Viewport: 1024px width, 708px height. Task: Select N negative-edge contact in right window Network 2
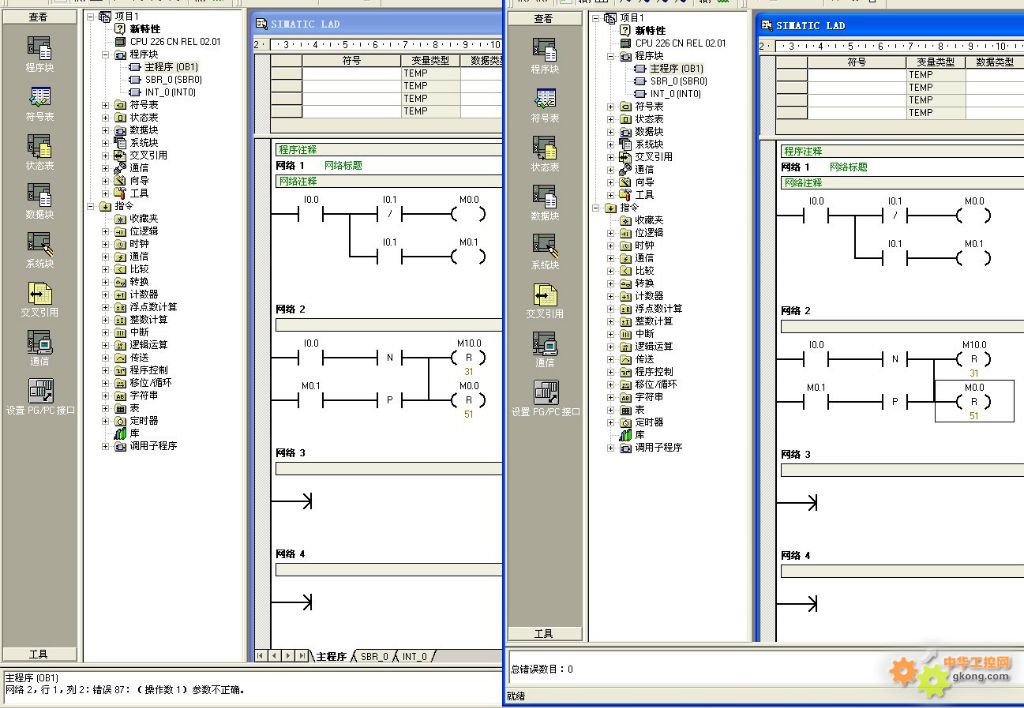click(895, 359)
